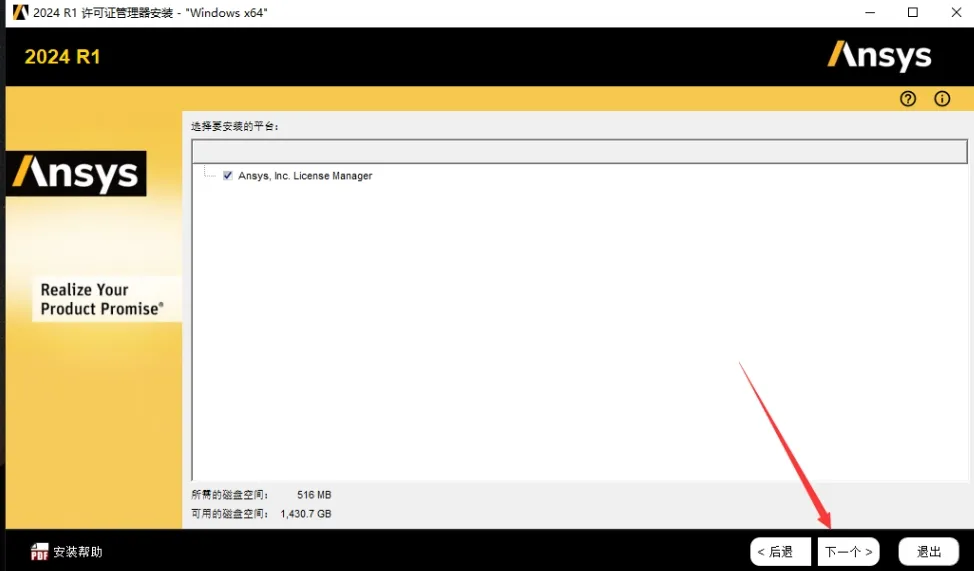Viewport: 974px width, 571px height.
Task: Click the 选择要安装的平台 label
Action: [235, 126]
